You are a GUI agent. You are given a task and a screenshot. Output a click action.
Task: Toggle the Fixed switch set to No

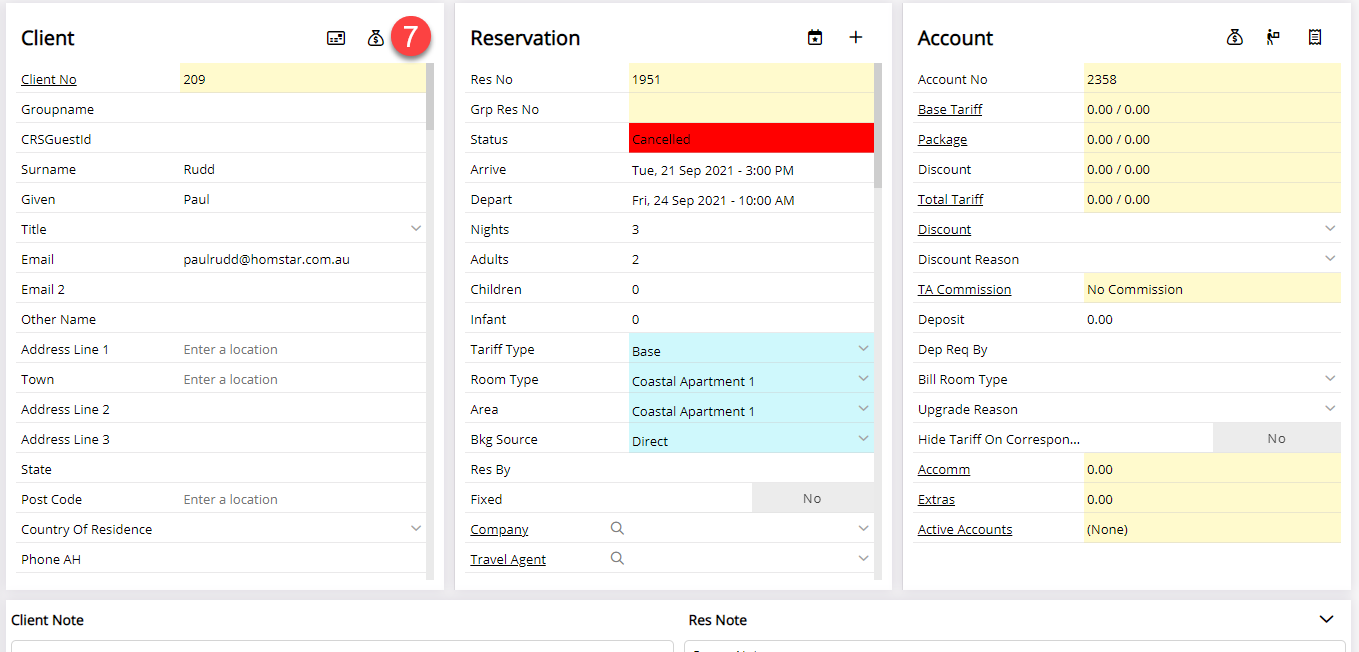click(812, 499)
